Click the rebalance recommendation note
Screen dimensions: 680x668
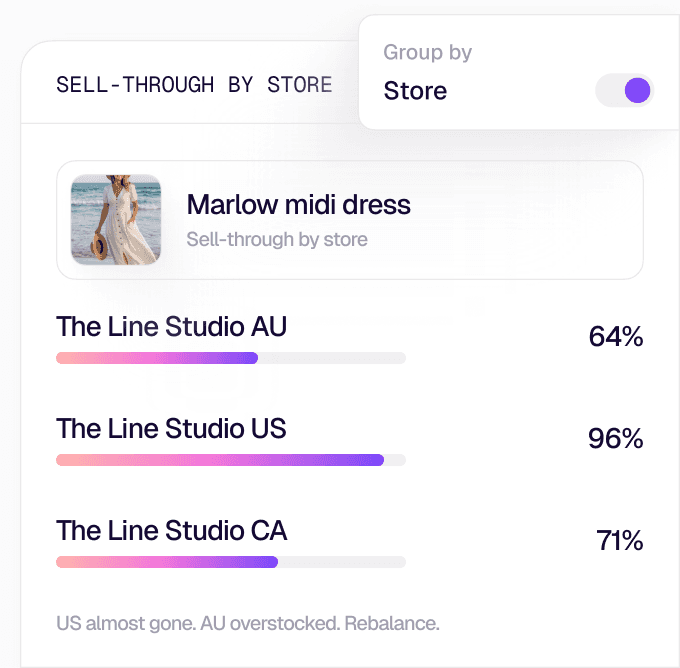point(248,623)
